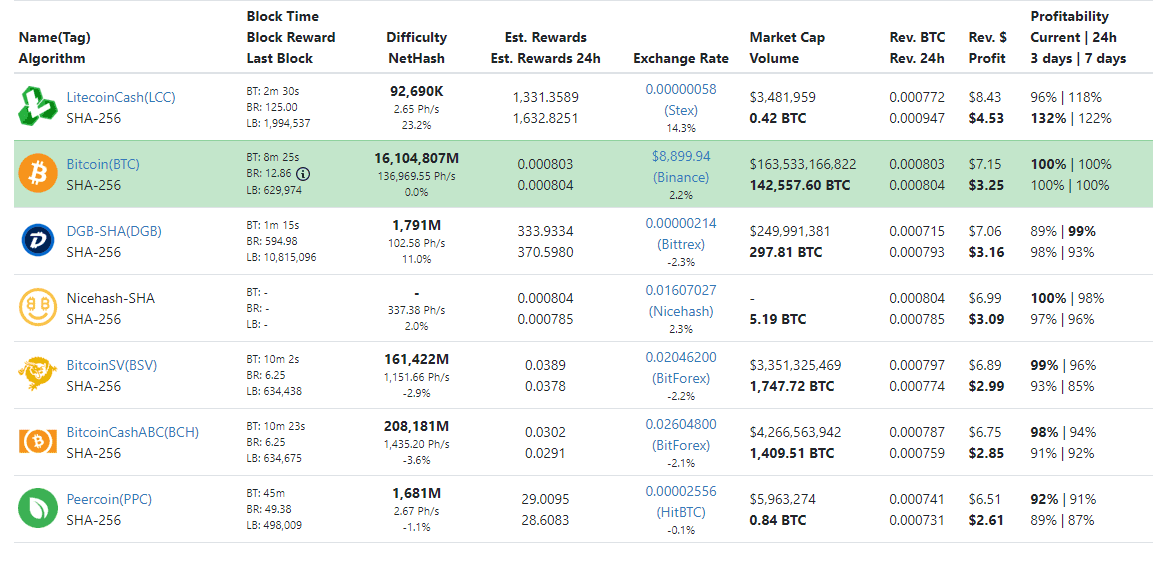Click the 1,747.72 BTC volume value

point(792,385)
